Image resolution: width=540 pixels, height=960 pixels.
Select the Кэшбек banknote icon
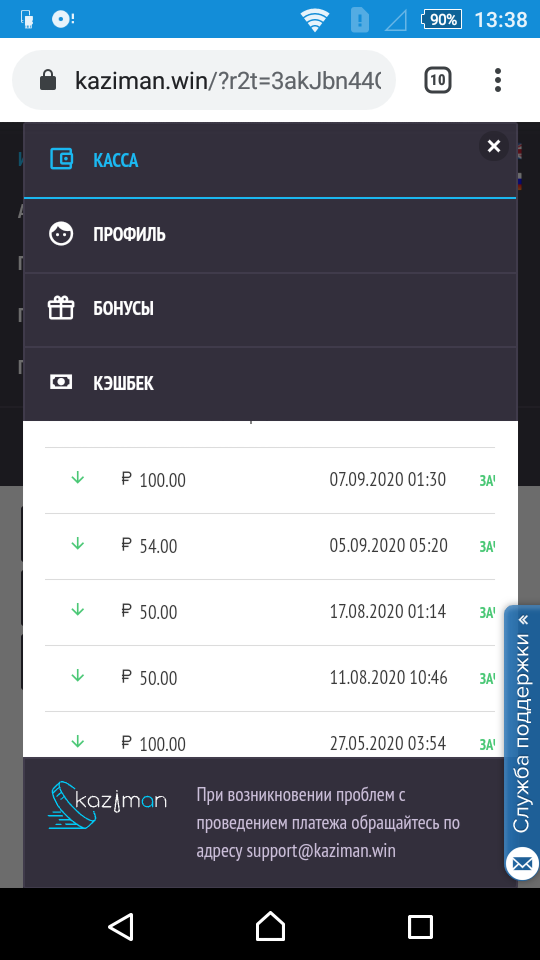tap(61, 383)
